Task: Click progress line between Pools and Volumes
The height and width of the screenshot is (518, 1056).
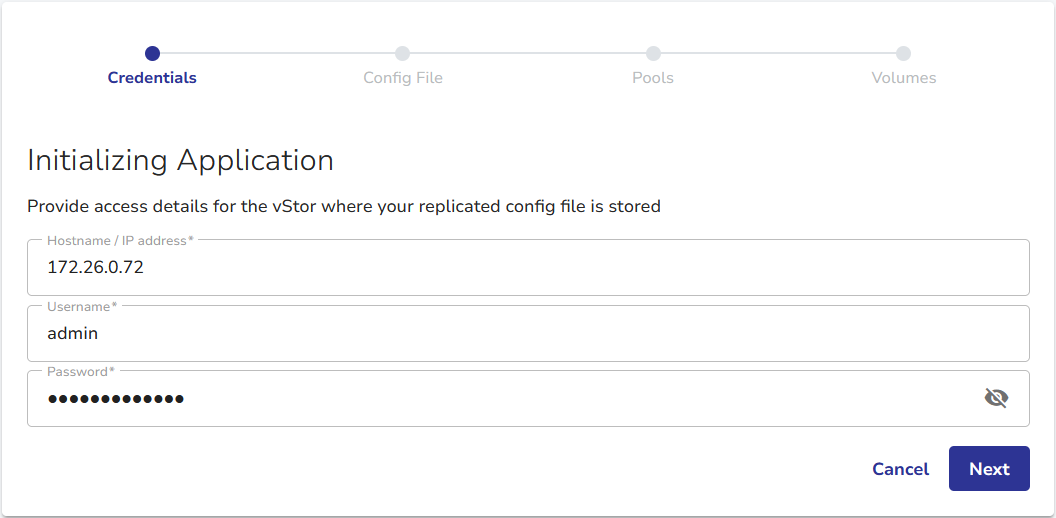Action: [x=778, y=53]
